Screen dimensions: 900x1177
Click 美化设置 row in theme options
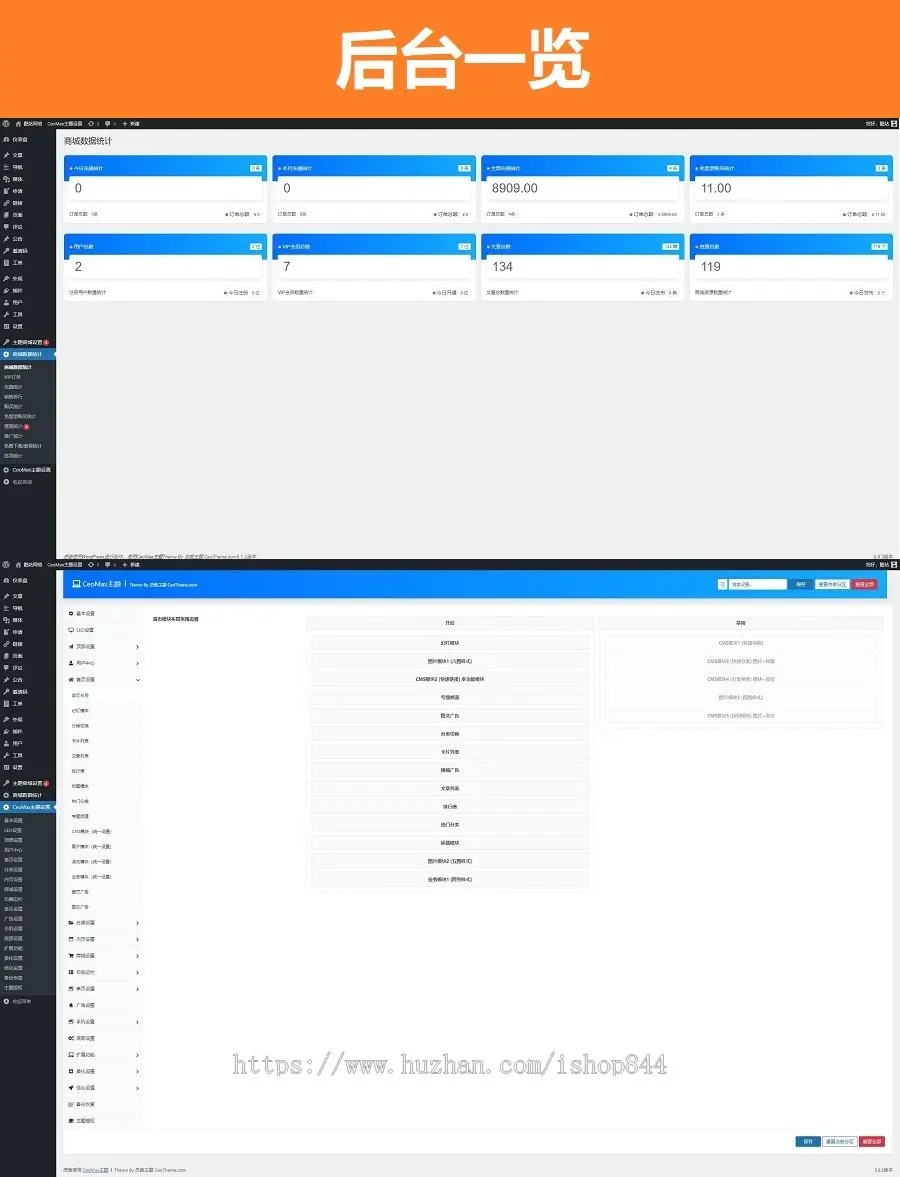coord(104,1071)
